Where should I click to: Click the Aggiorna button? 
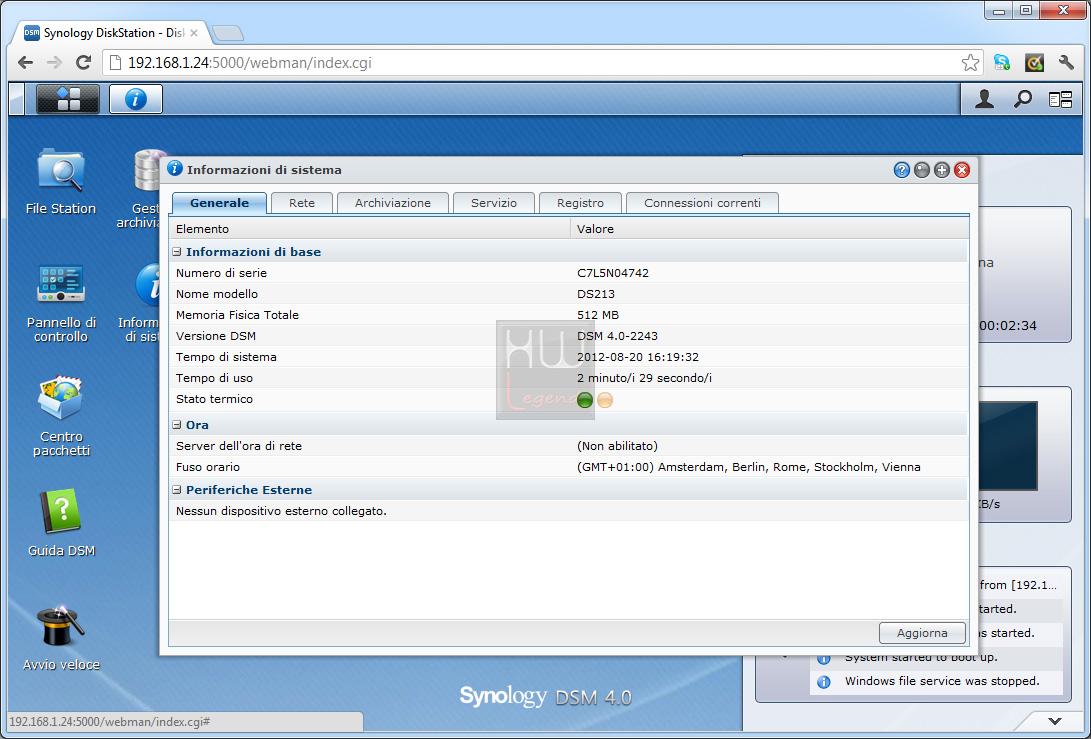tap(922, 633)
